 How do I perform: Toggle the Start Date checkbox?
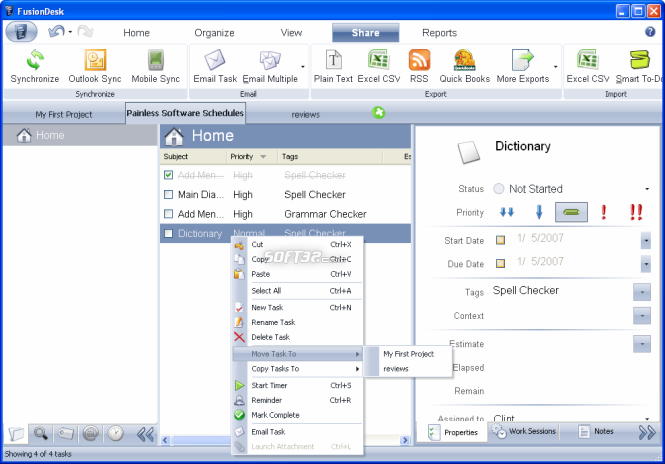[500, 240]
